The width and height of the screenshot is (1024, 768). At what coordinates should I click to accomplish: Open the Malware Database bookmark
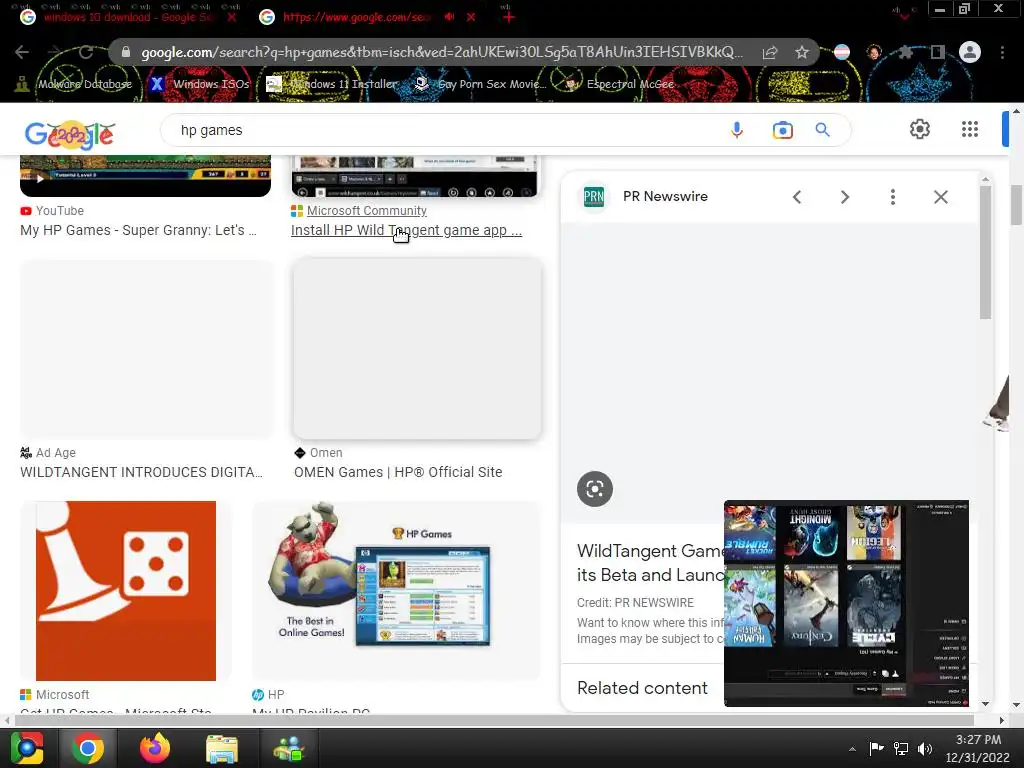point(74,84)
